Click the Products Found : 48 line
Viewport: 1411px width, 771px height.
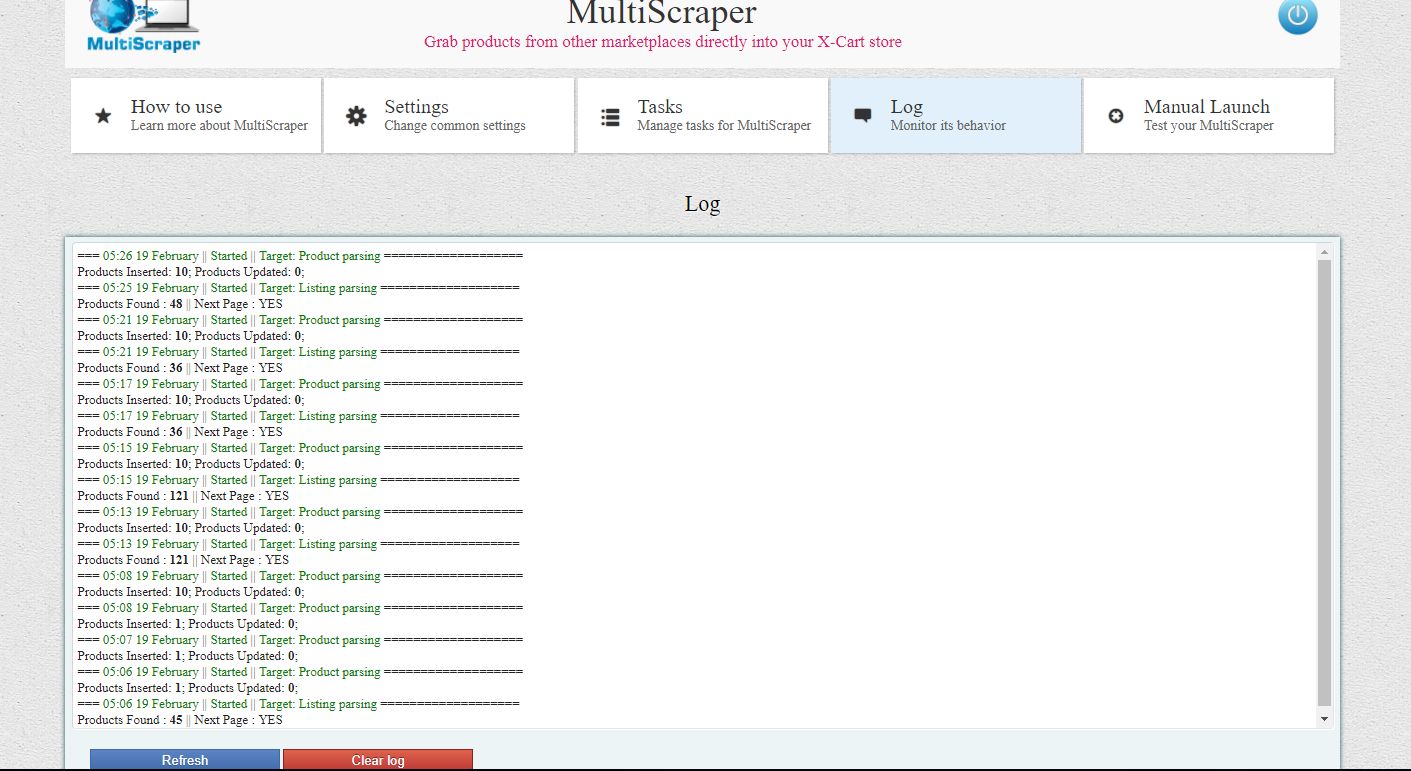[x=180, y=304]
